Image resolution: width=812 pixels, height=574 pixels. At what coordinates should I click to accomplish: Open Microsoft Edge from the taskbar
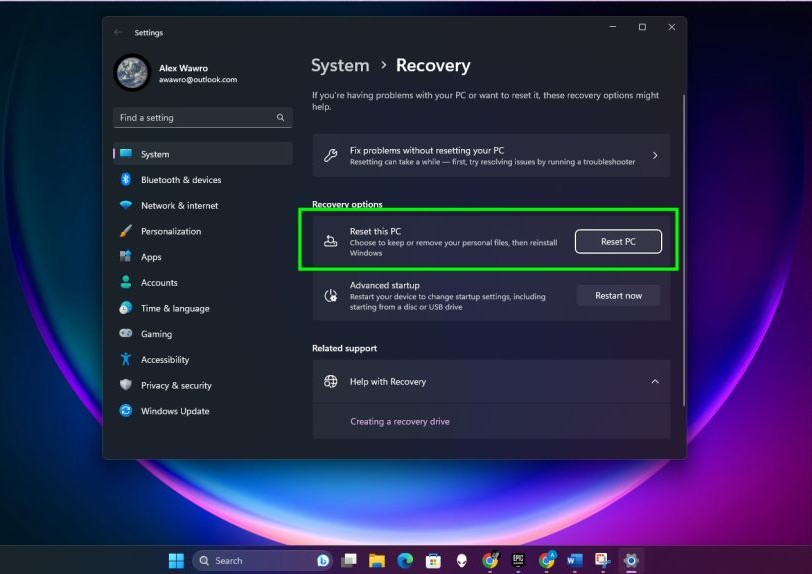[x=405, y=561]
